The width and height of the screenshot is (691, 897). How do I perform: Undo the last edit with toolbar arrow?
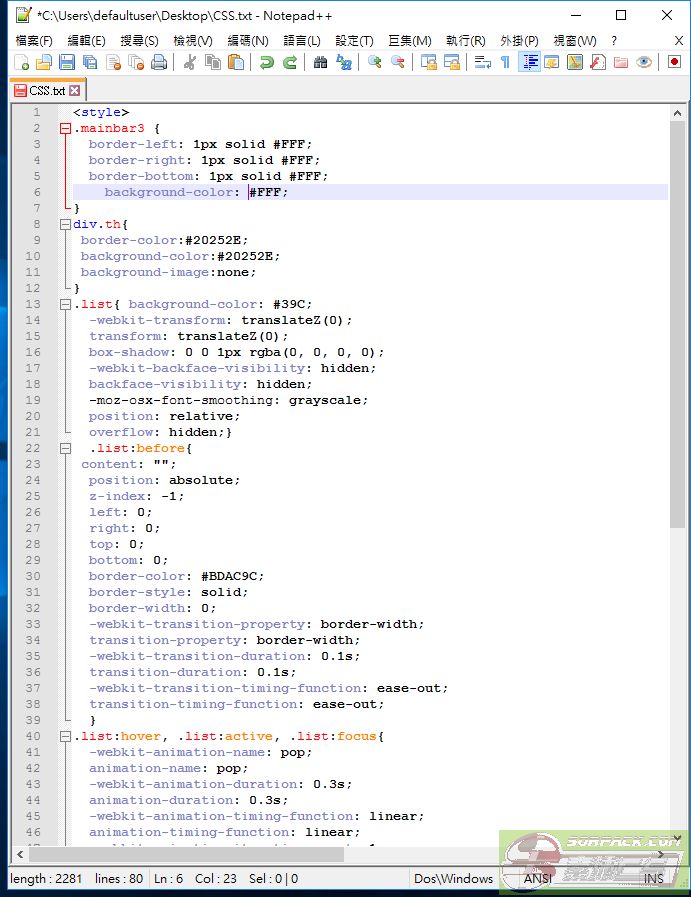(266, 63)
